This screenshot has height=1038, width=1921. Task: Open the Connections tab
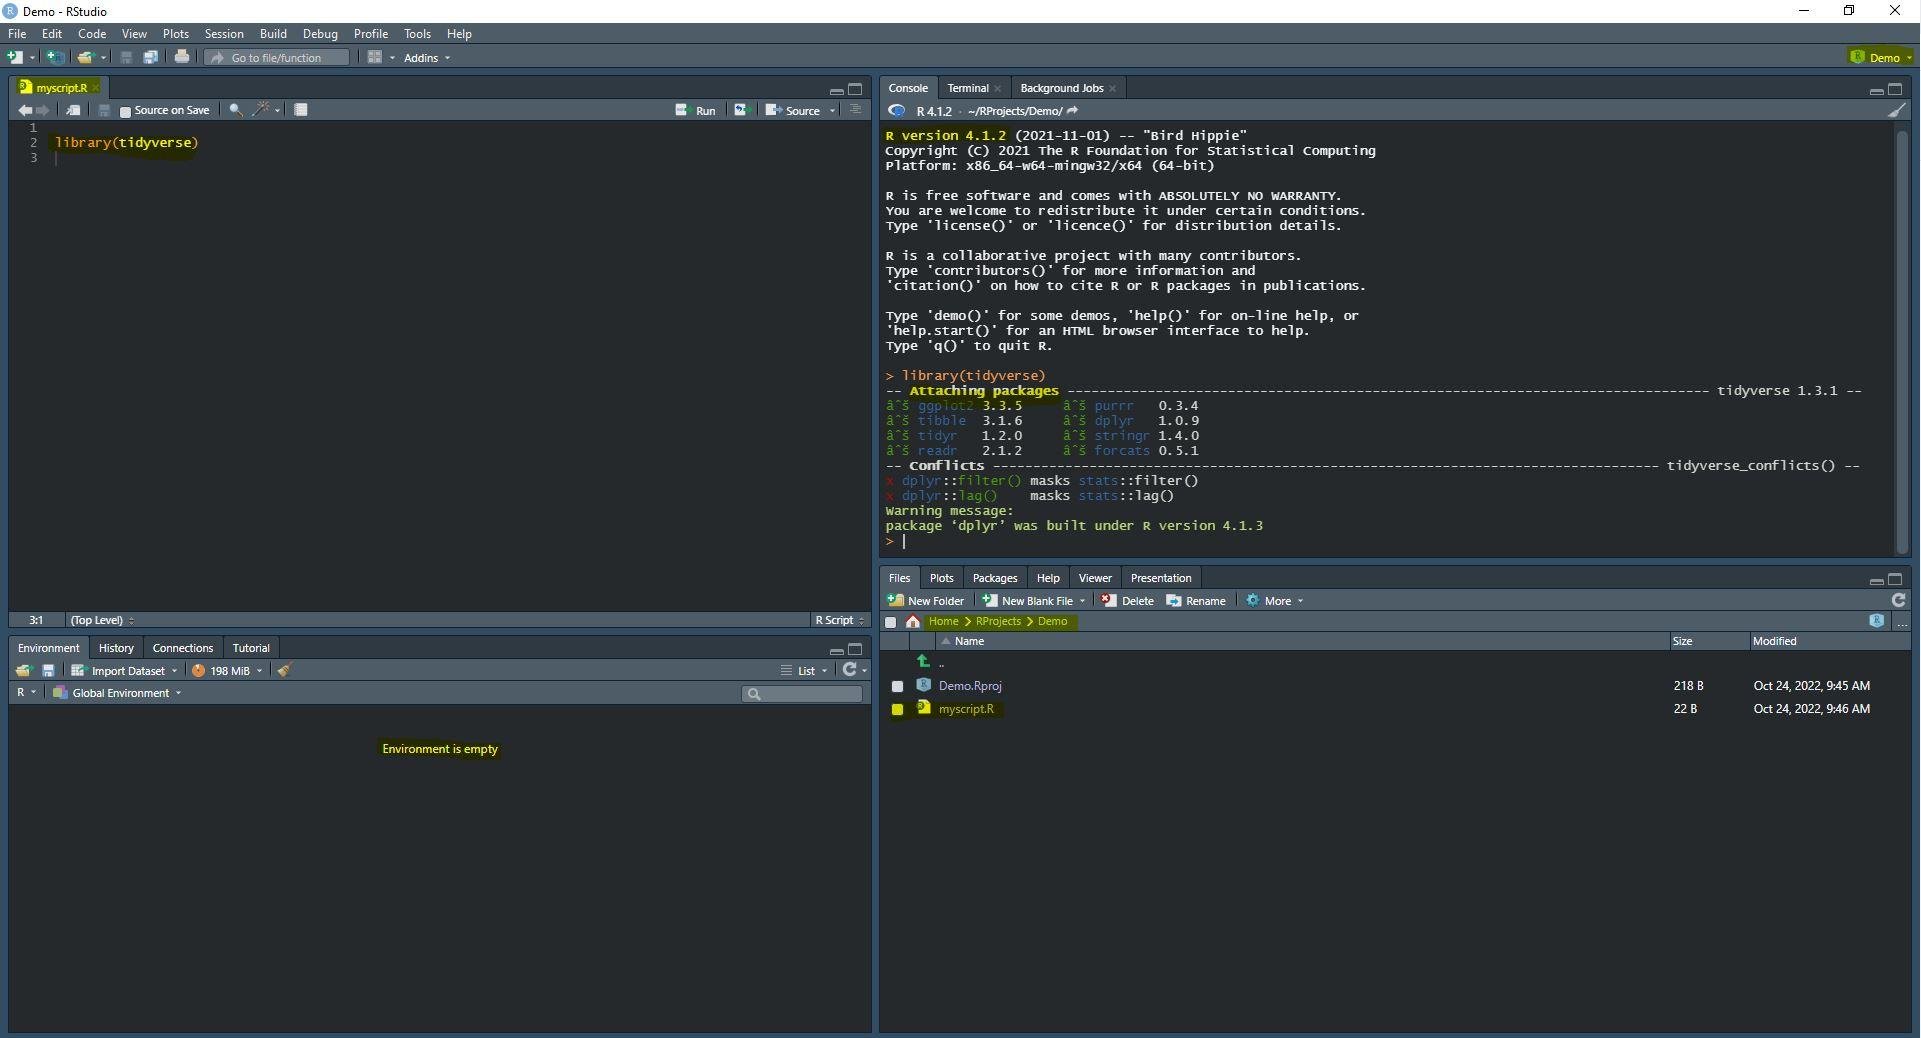coord(182,648)
